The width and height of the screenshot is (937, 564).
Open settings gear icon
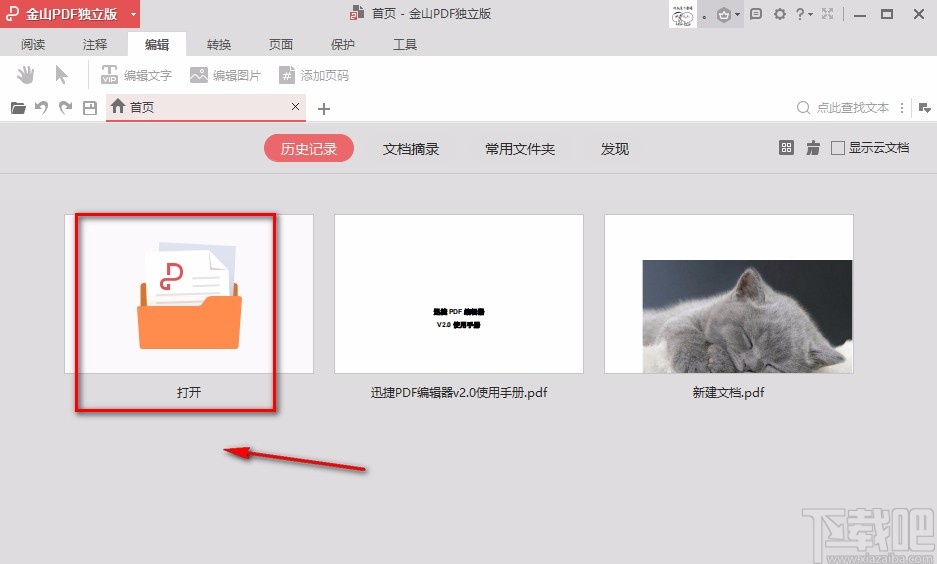click(x=780, y=14)
